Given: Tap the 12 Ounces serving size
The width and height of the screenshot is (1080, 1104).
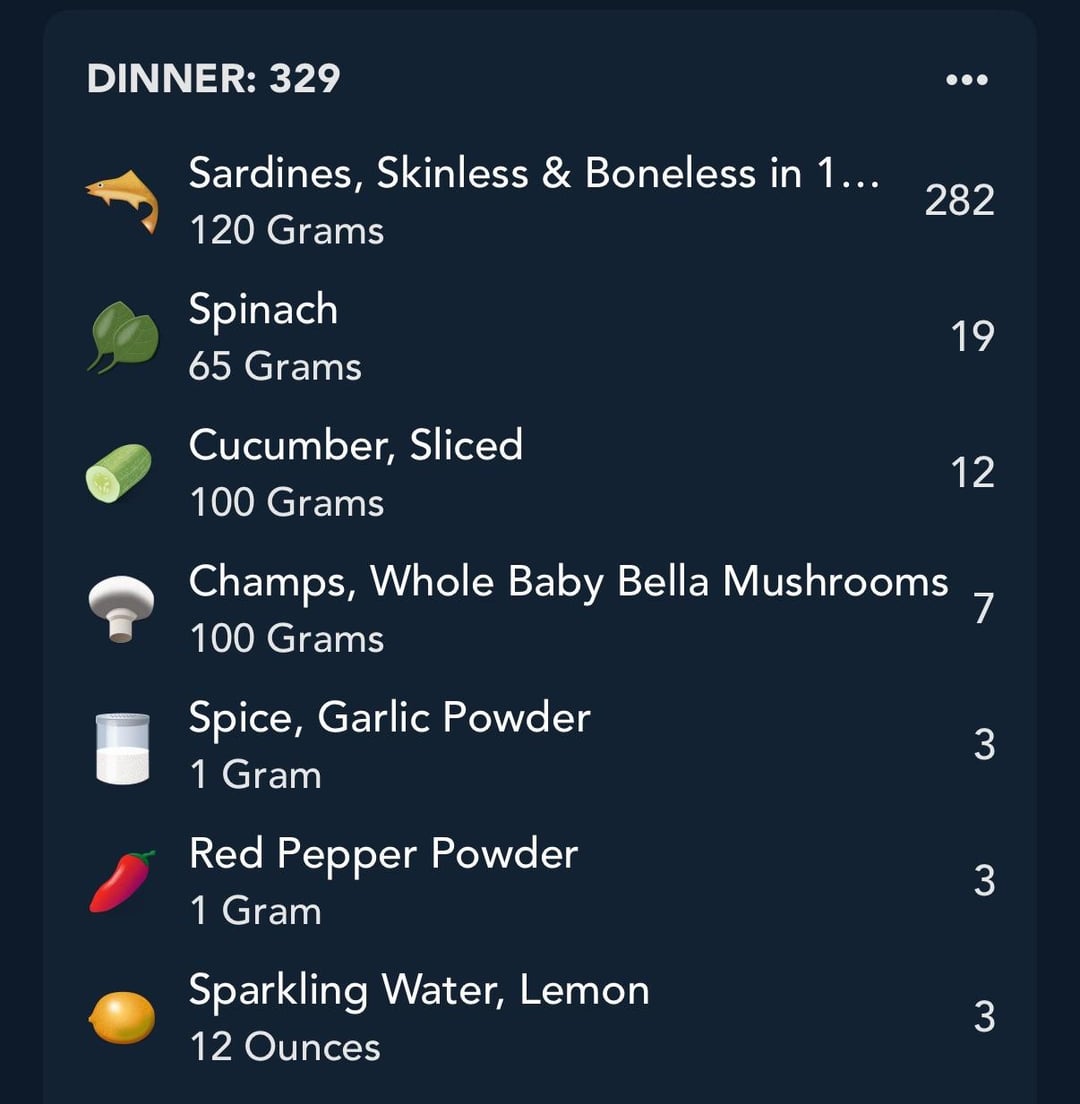Looking at the screenshot, I should click(x=285, y=1046).
